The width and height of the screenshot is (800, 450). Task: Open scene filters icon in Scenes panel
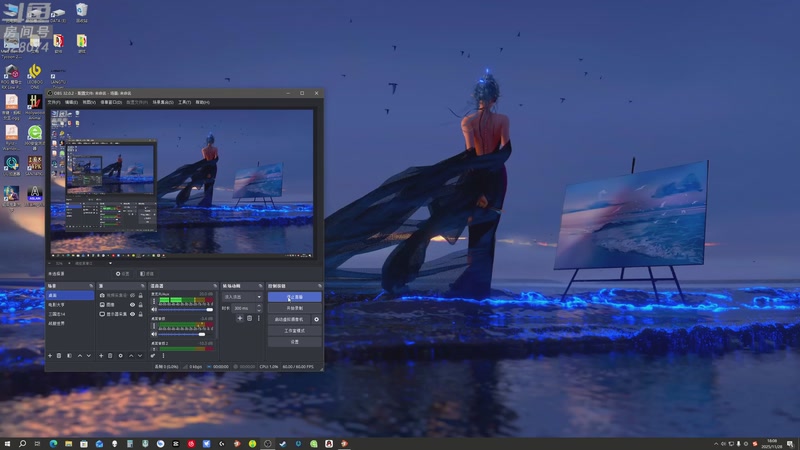[x=69, y=356]
